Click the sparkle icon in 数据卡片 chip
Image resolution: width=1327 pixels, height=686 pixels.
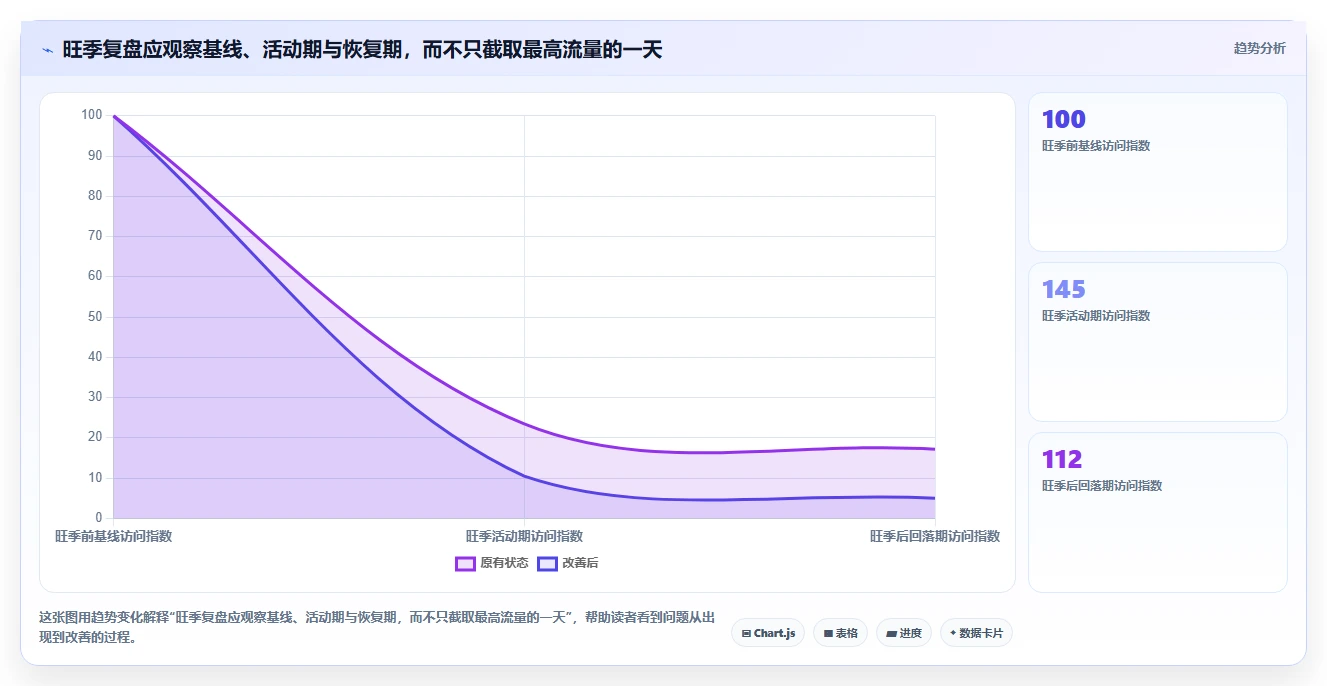(953, 633)
